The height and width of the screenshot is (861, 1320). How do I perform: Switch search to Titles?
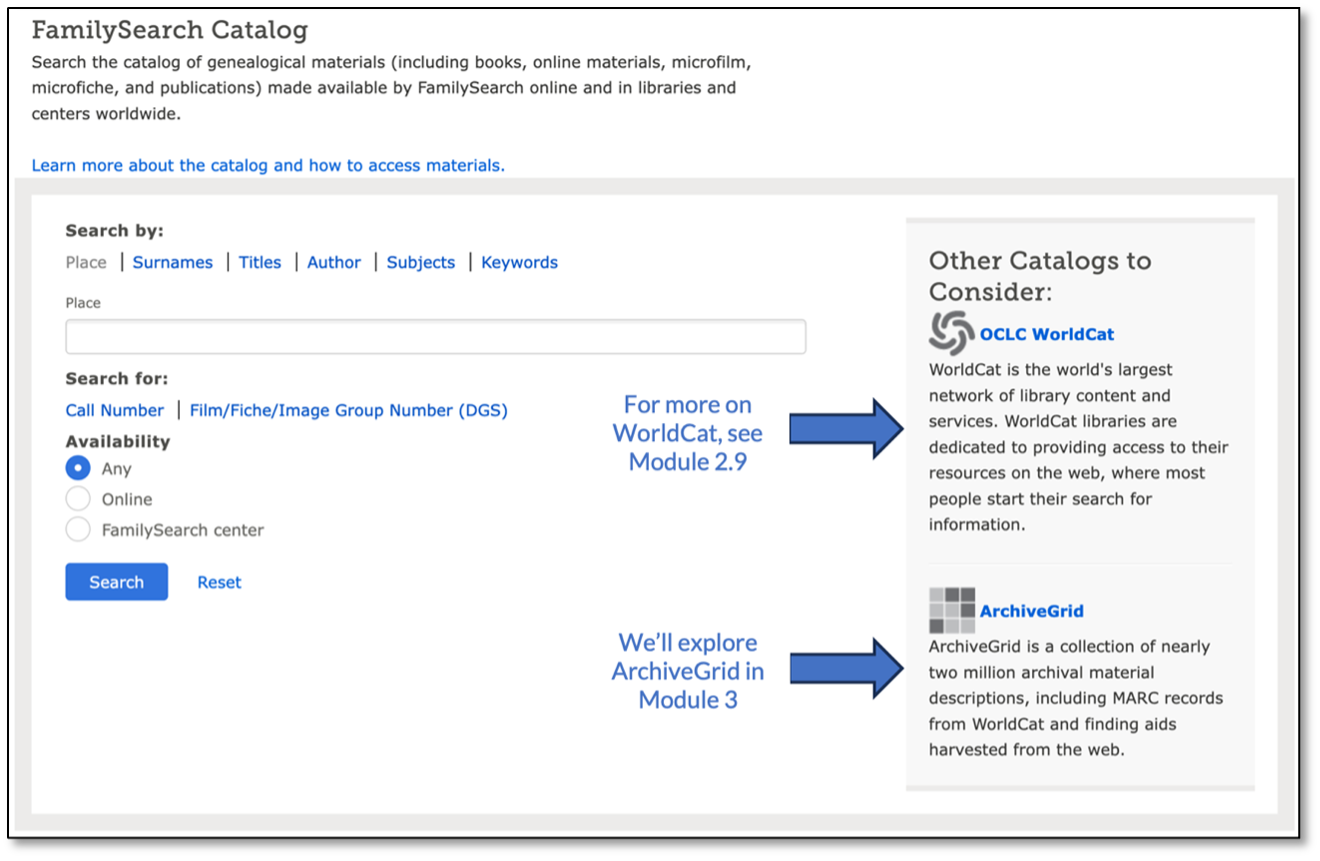click(x=260, y=262)
